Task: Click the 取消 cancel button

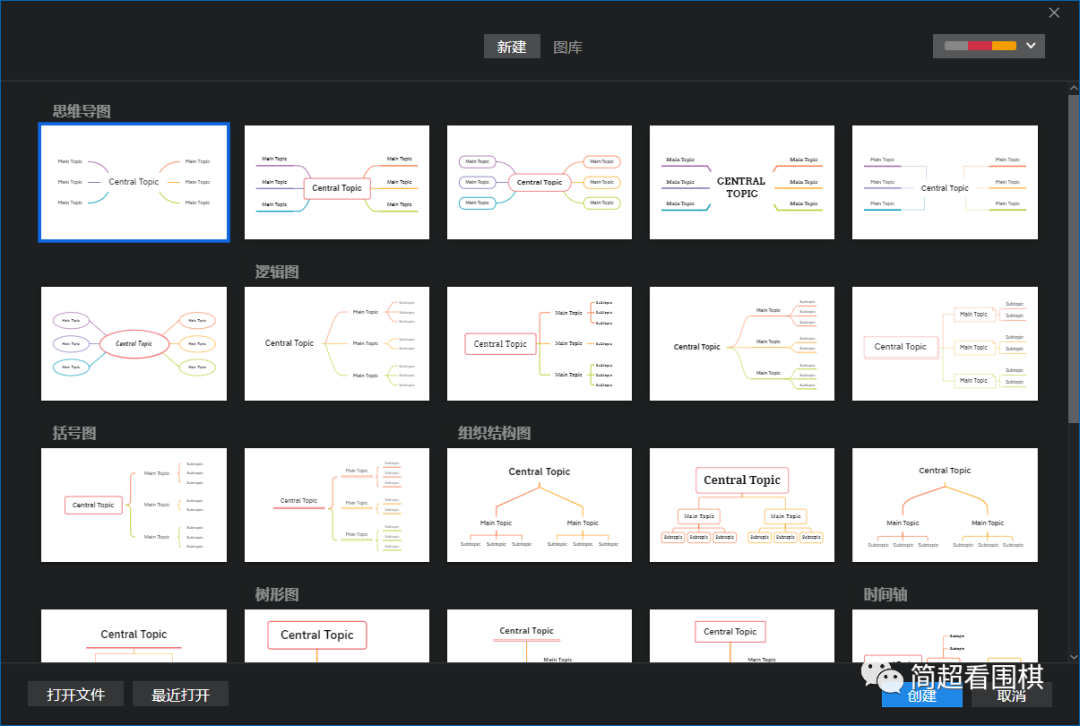Action: [1011, 695]
